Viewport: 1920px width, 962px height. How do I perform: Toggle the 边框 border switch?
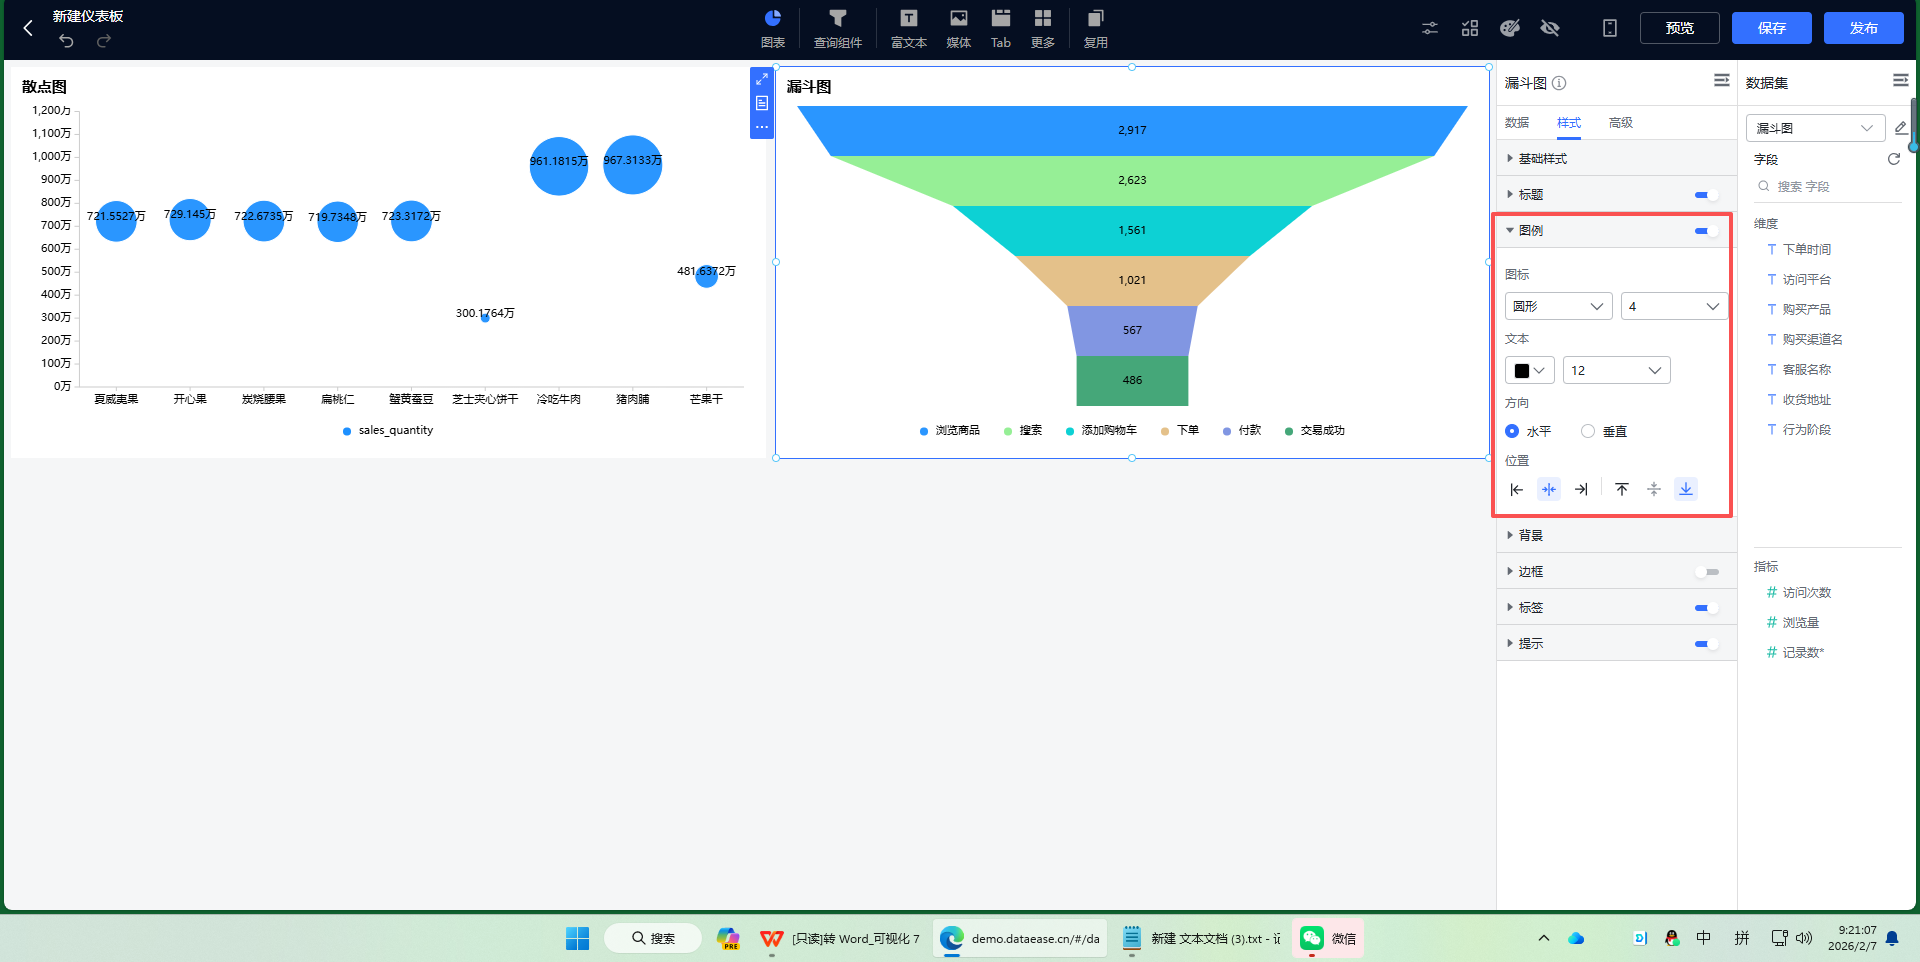click(x=1706, y=572)
